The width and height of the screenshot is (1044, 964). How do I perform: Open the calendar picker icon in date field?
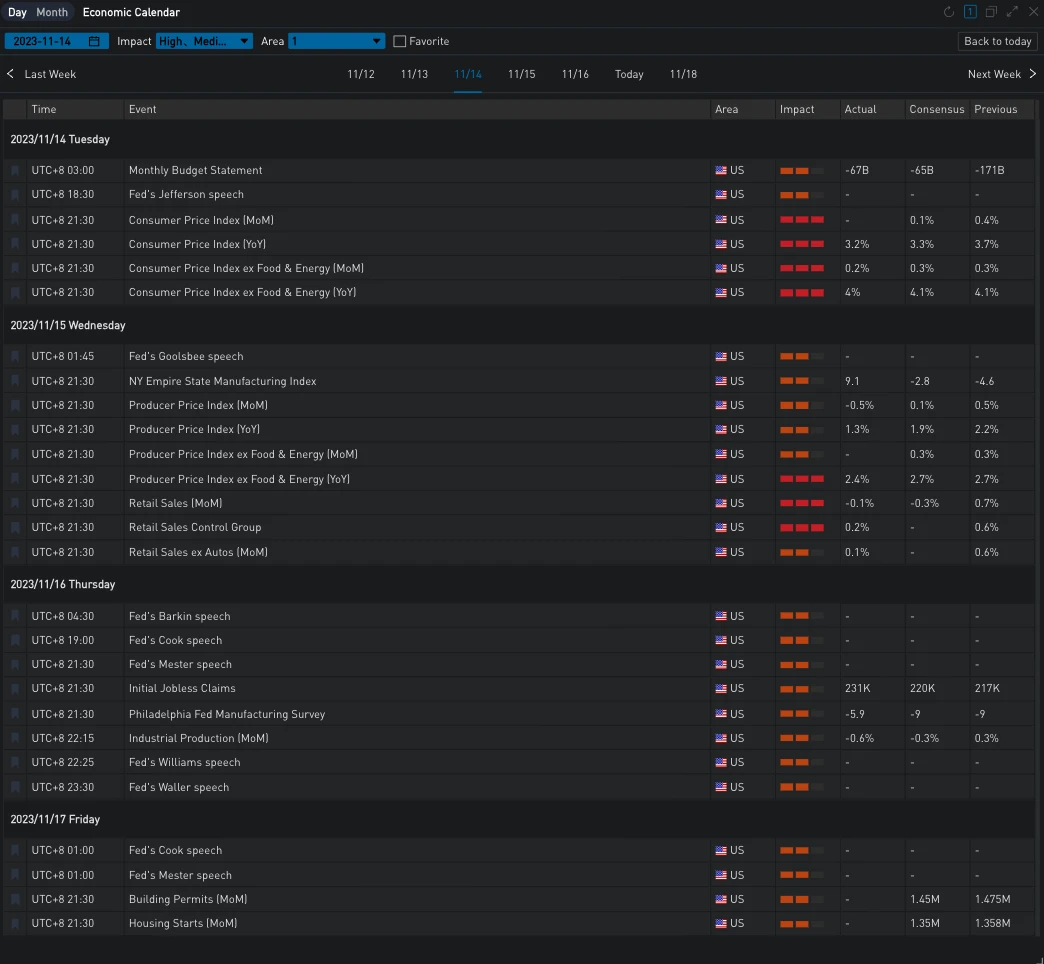94,41
